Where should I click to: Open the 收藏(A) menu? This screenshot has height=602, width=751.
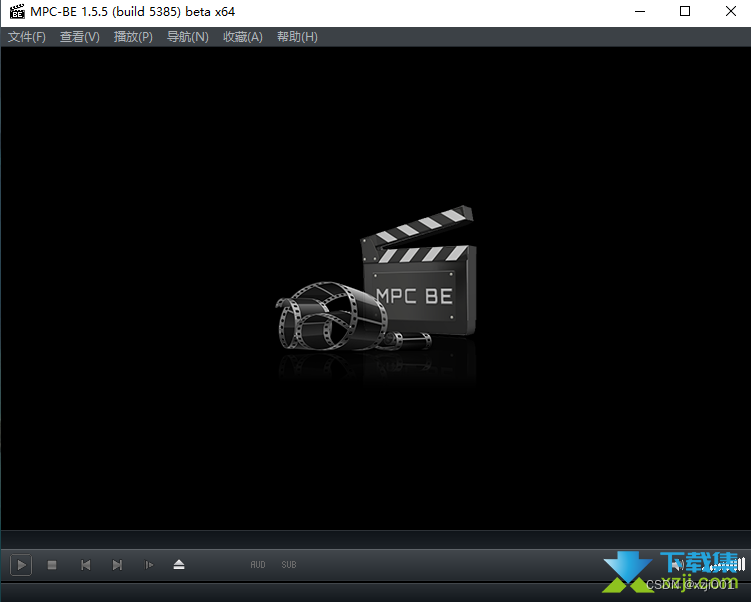[243, 37]
